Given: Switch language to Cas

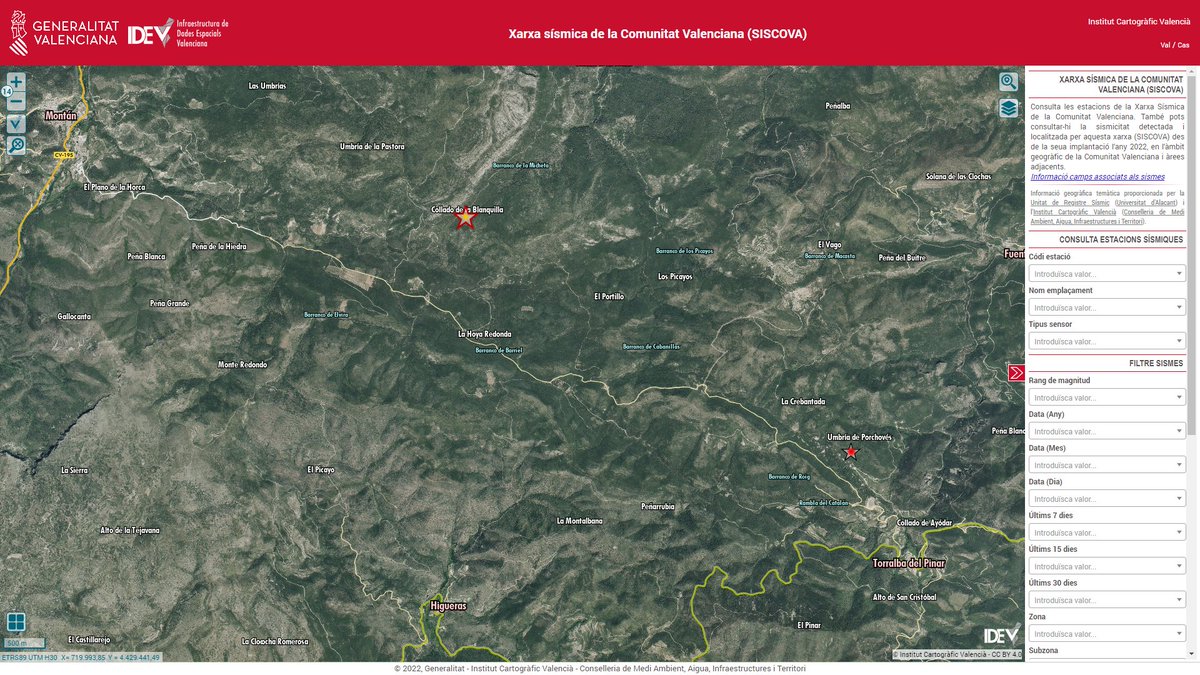Looking at the screenshot, I should 1184,45.
